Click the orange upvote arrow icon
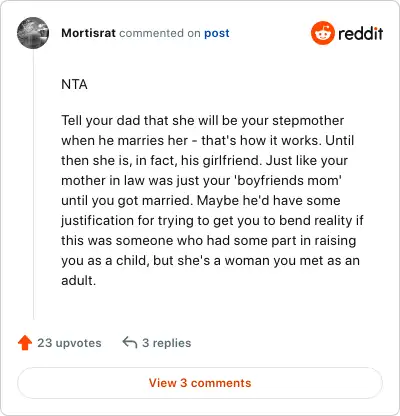The image size is (400, 416). coord(25,343)
